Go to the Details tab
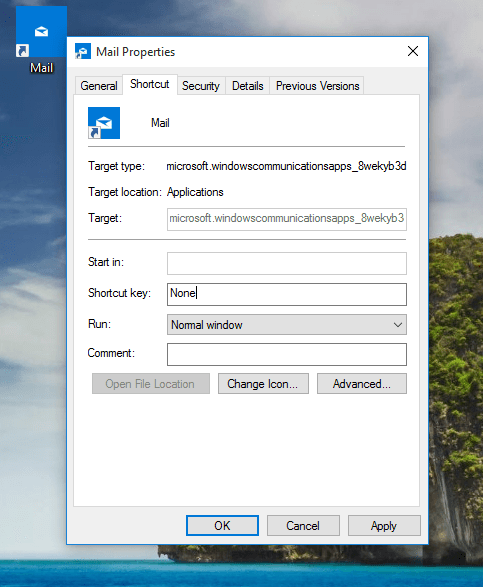Viewport: 483px width, 587px height. coord(247,86)
